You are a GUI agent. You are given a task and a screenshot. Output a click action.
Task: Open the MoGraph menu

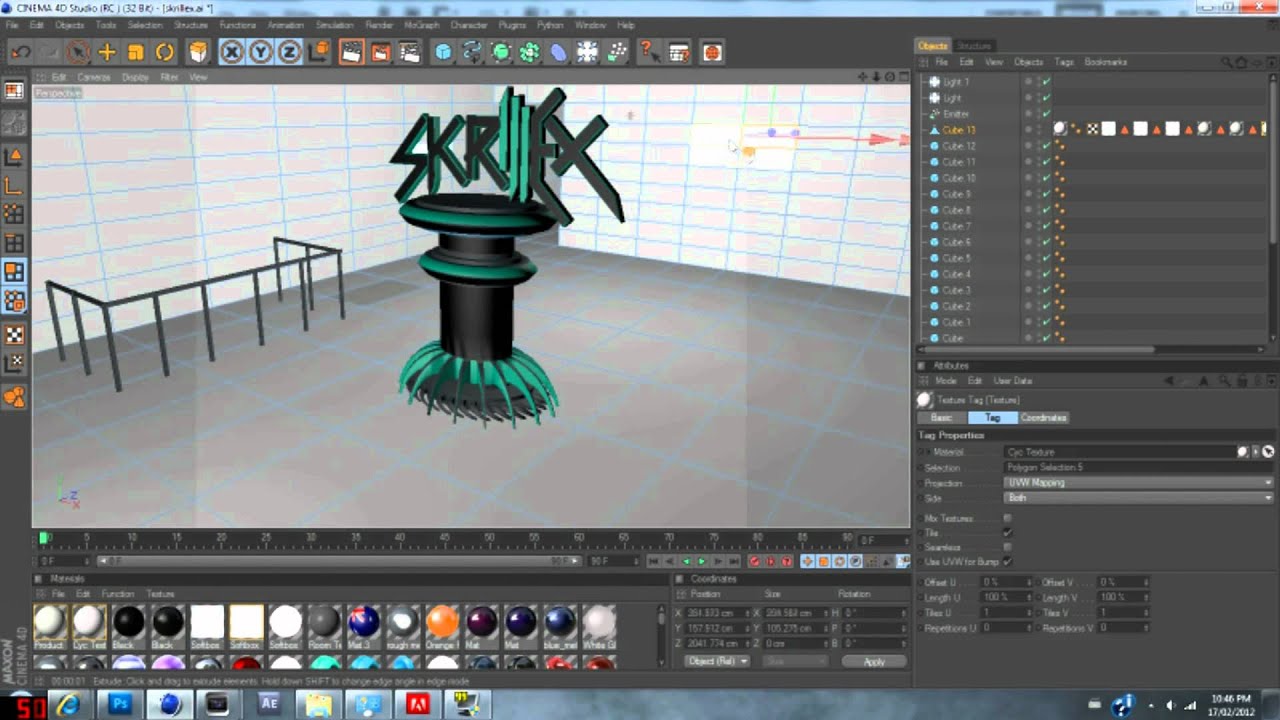pyautogui.click(x=421, y=25)
